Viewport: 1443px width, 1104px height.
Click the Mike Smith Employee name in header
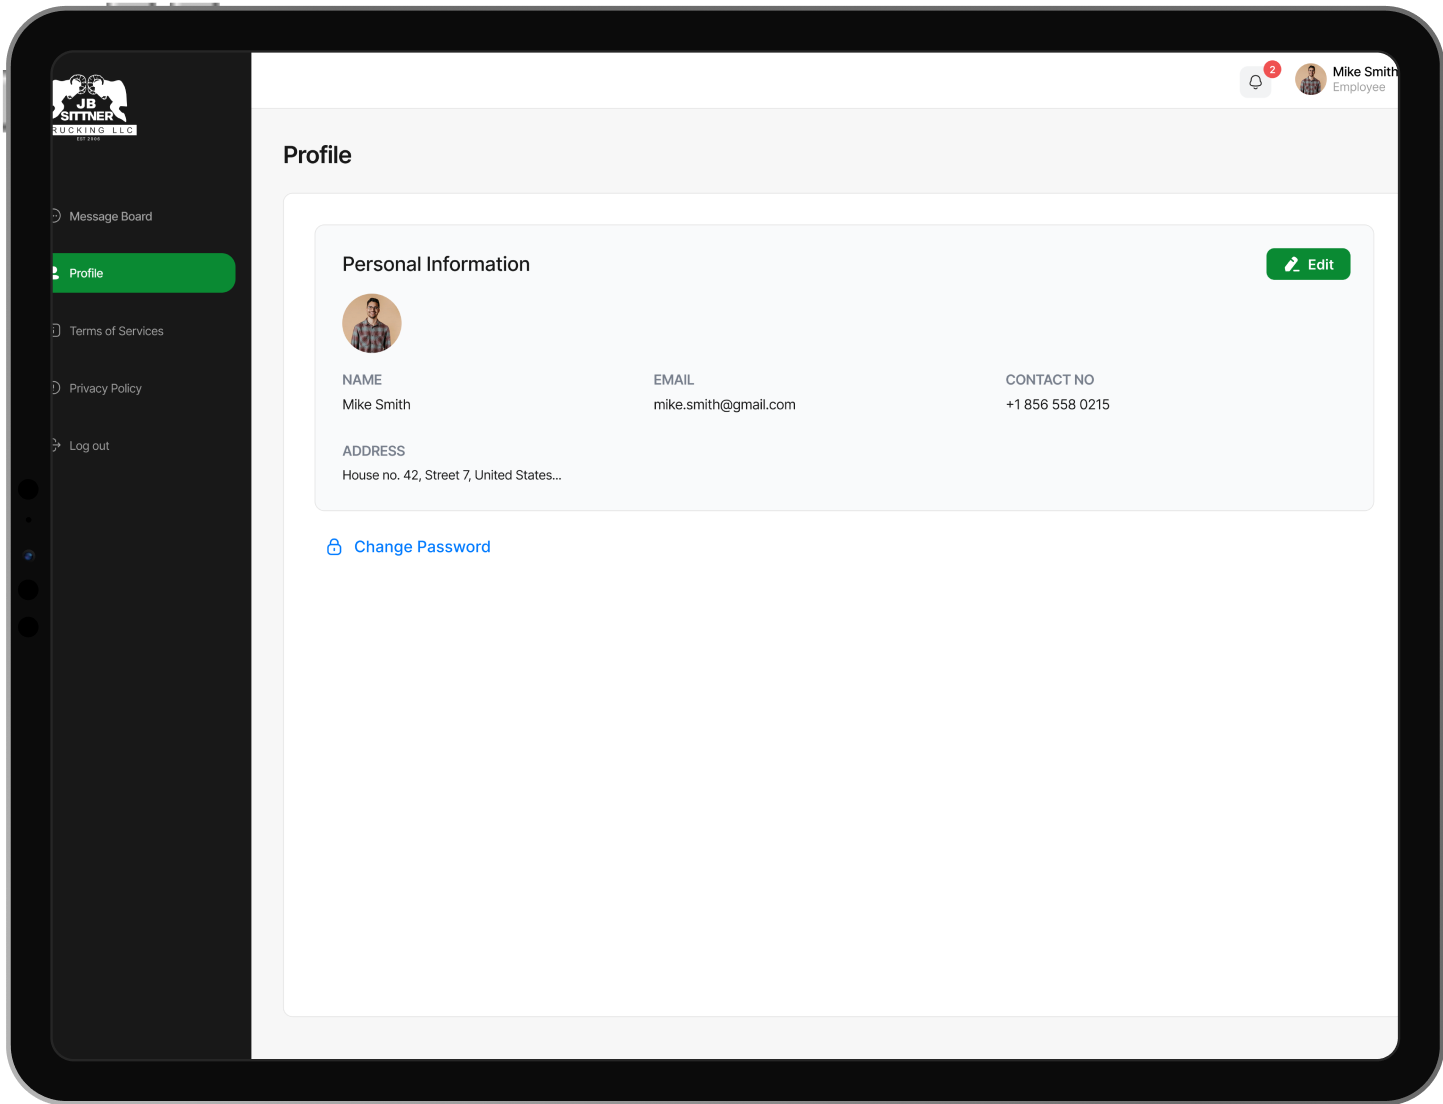pyautogui.click(x=1363, y=79)
